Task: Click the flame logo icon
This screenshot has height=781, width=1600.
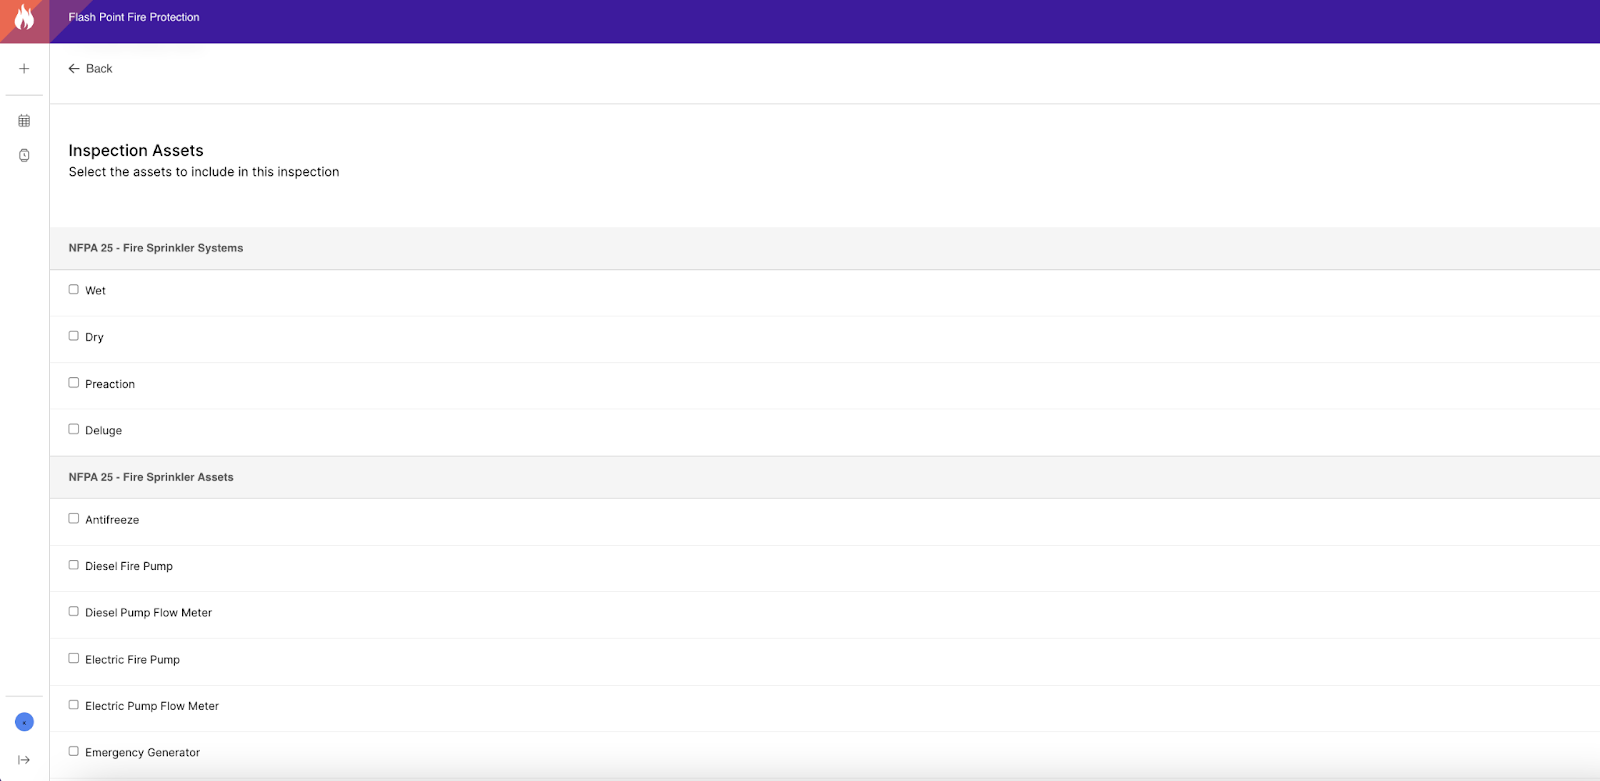Action: point(24,17)
